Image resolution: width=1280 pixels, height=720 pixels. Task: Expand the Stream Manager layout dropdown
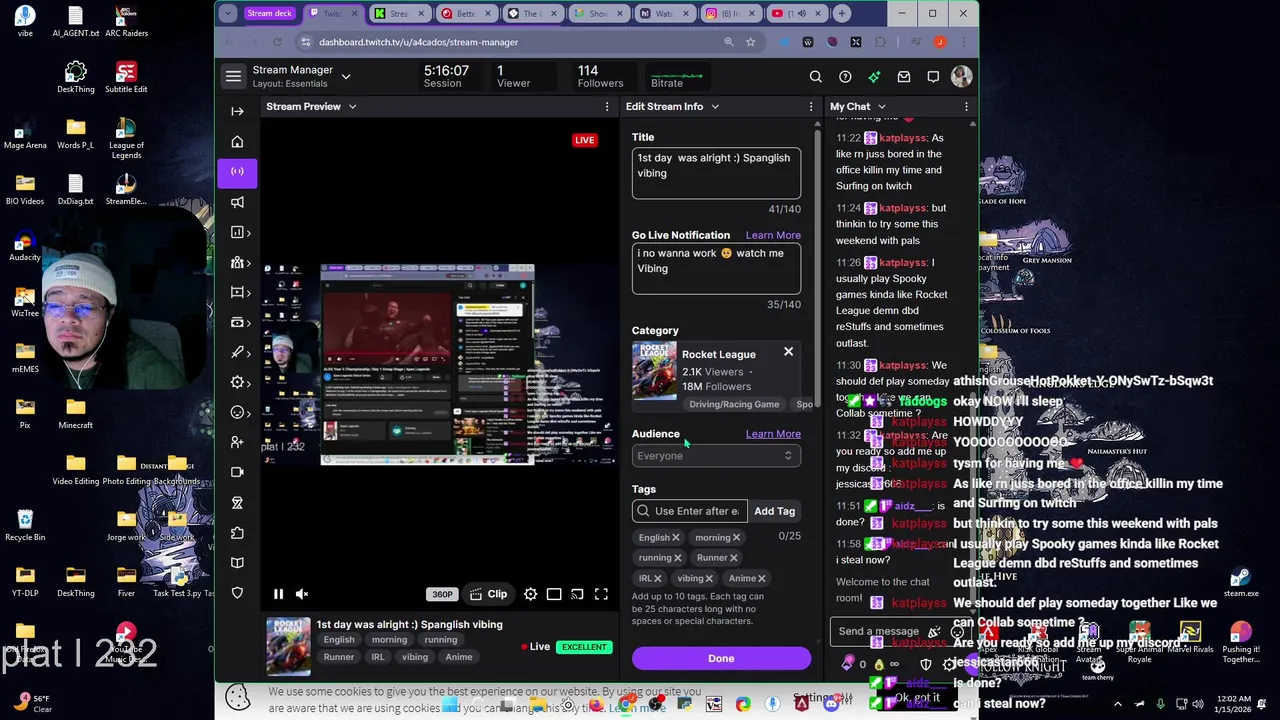[346, 76]
